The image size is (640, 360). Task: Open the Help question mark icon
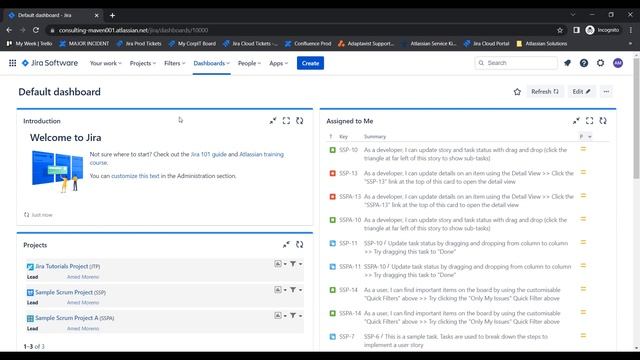click(584, 63)
